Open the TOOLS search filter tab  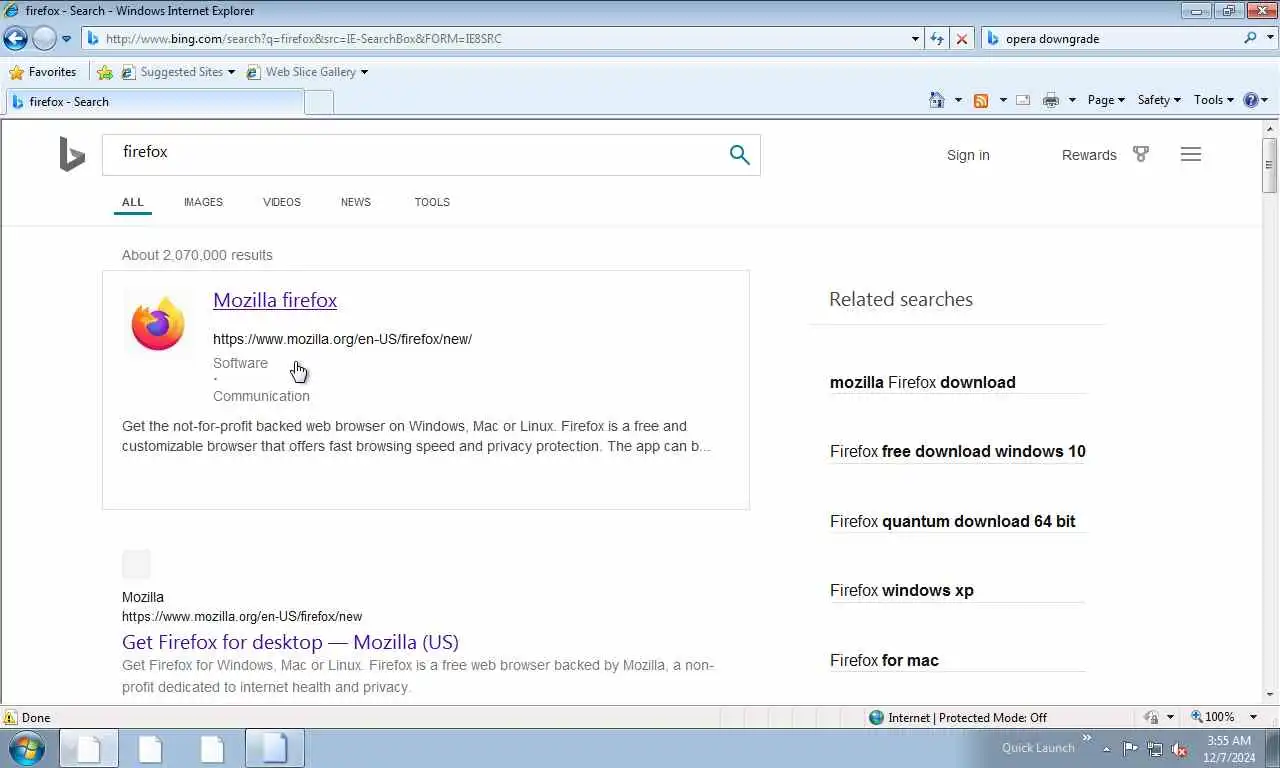tap(432, 202)
